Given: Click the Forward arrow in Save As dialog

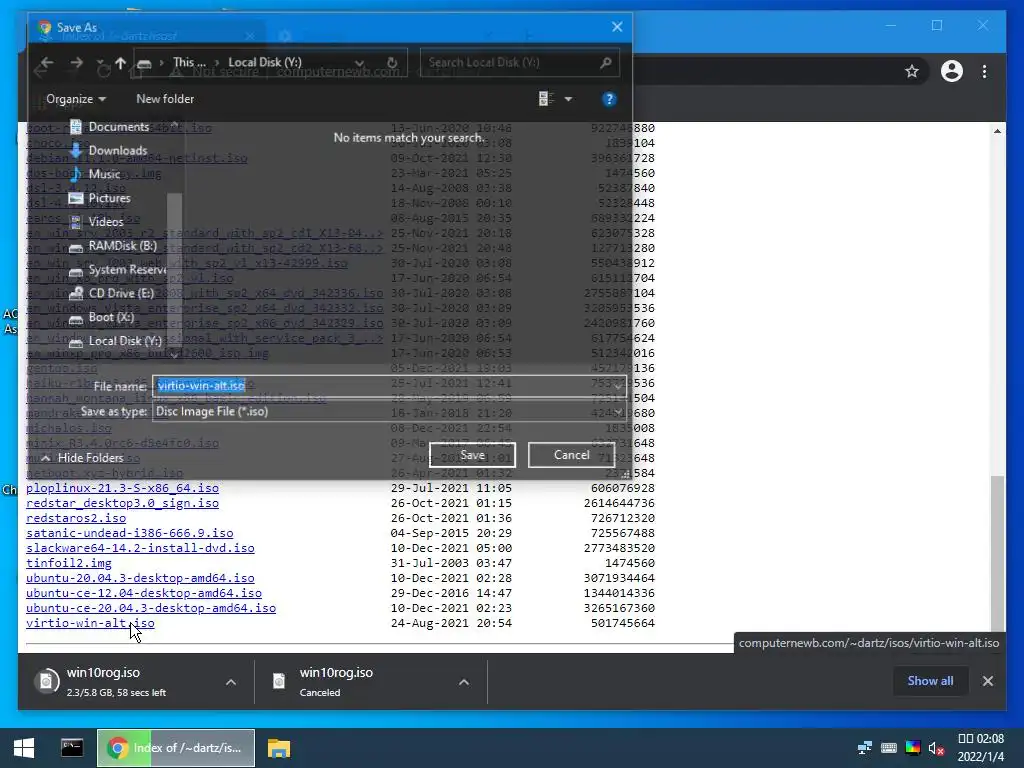Looking at the screenshot, I should point(76,63).
